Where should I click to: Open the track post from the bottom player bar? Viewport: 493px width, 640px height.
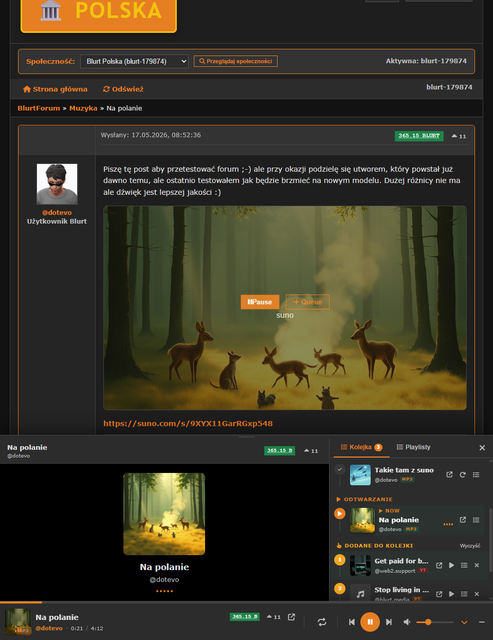pos(291,617)
